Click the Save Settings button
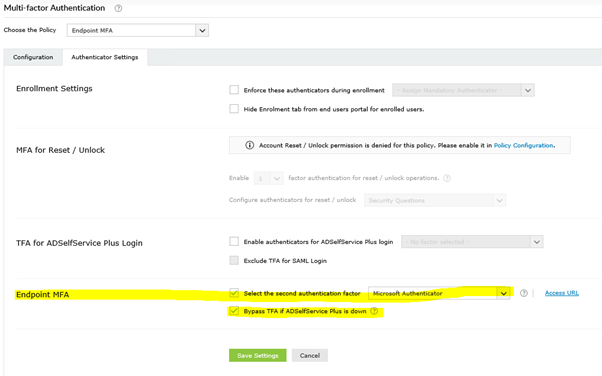Screen dimensions: 602x376 point(258,355)
